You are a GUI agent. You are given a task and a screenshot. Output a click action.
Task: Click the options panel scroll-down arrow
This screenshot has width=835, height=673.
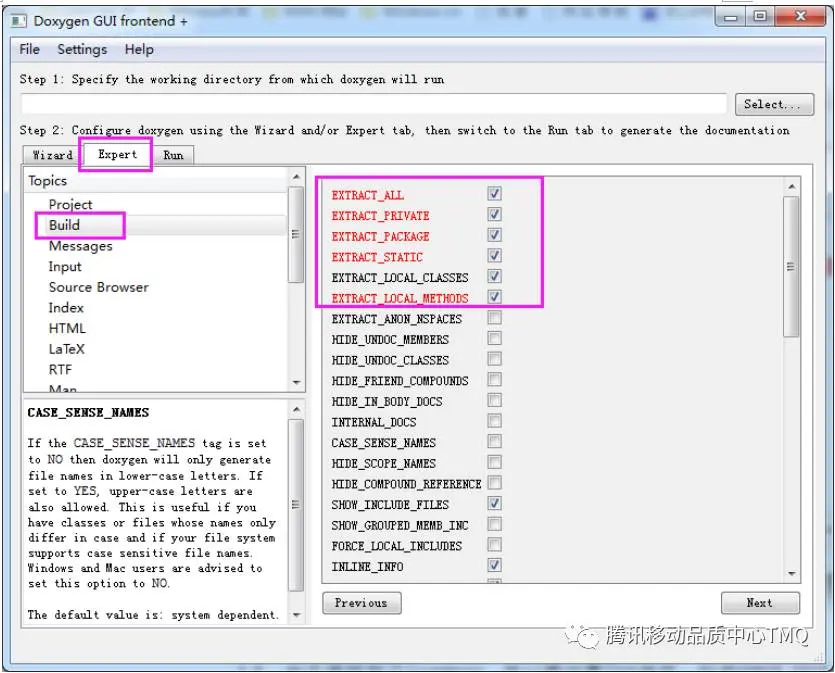[x=792, y=574]
